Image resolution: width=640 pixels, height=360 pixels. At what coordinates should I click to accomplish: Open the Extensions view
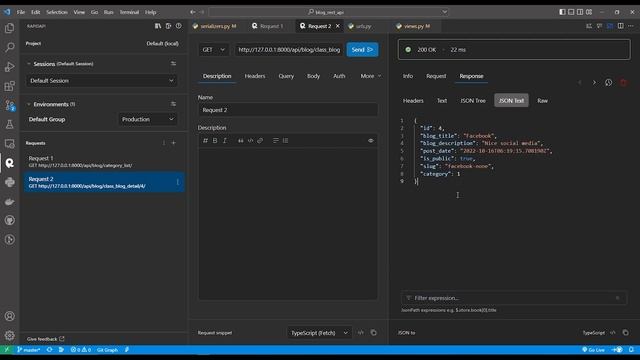(9, 86)
